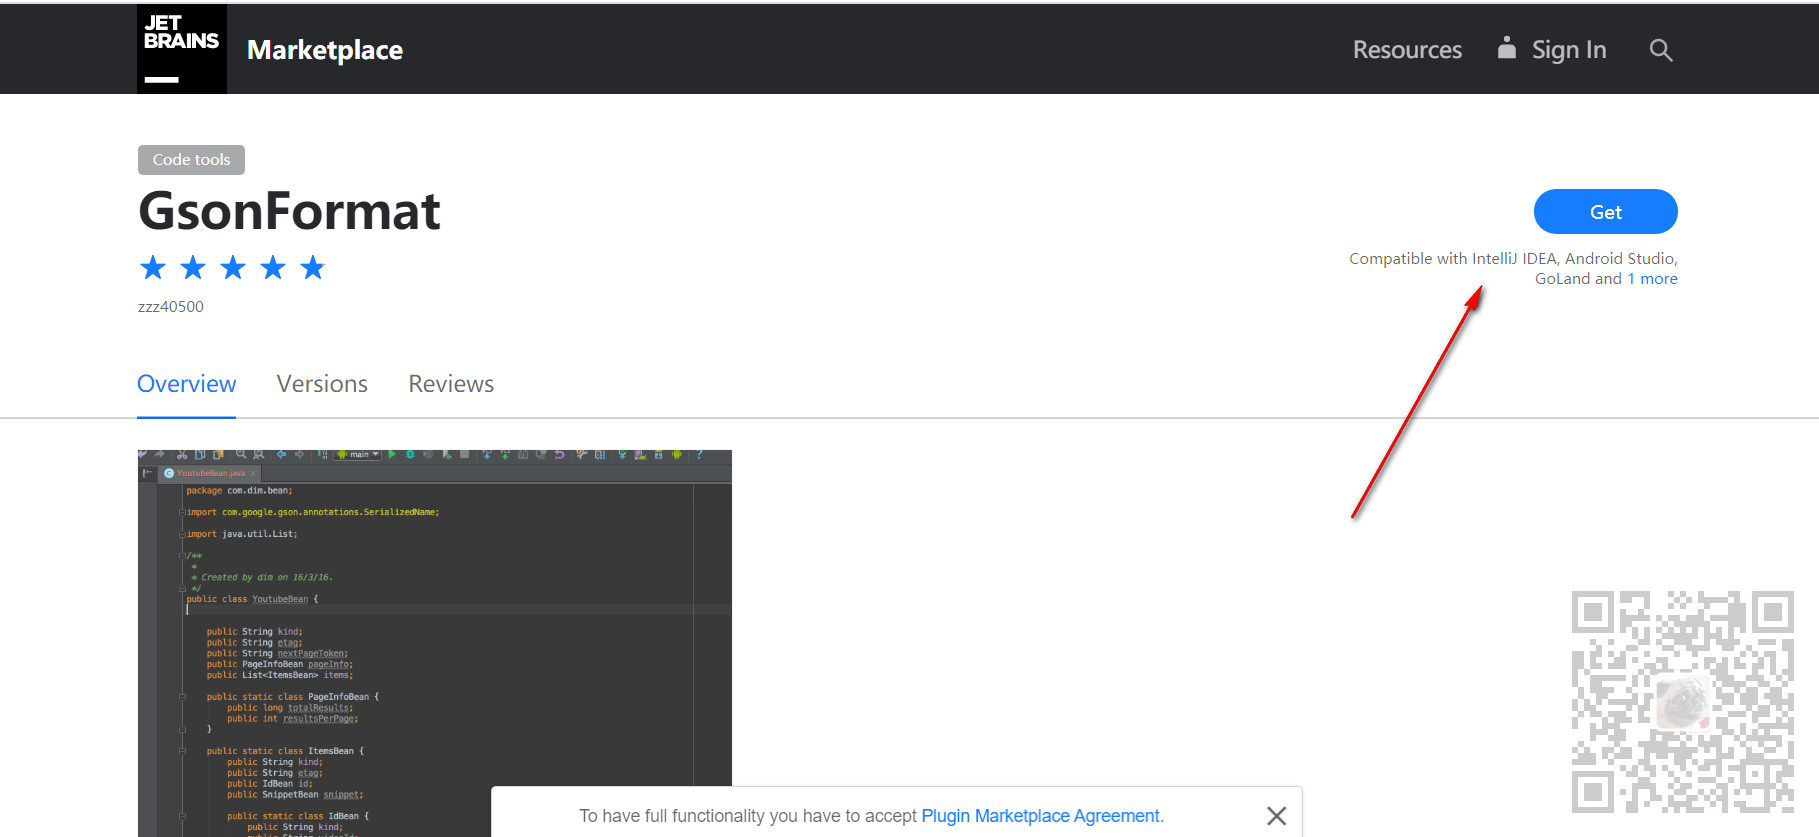Screen dimensions: 1819x837
Task: Click the third rating star
Action: pos(233,267)
